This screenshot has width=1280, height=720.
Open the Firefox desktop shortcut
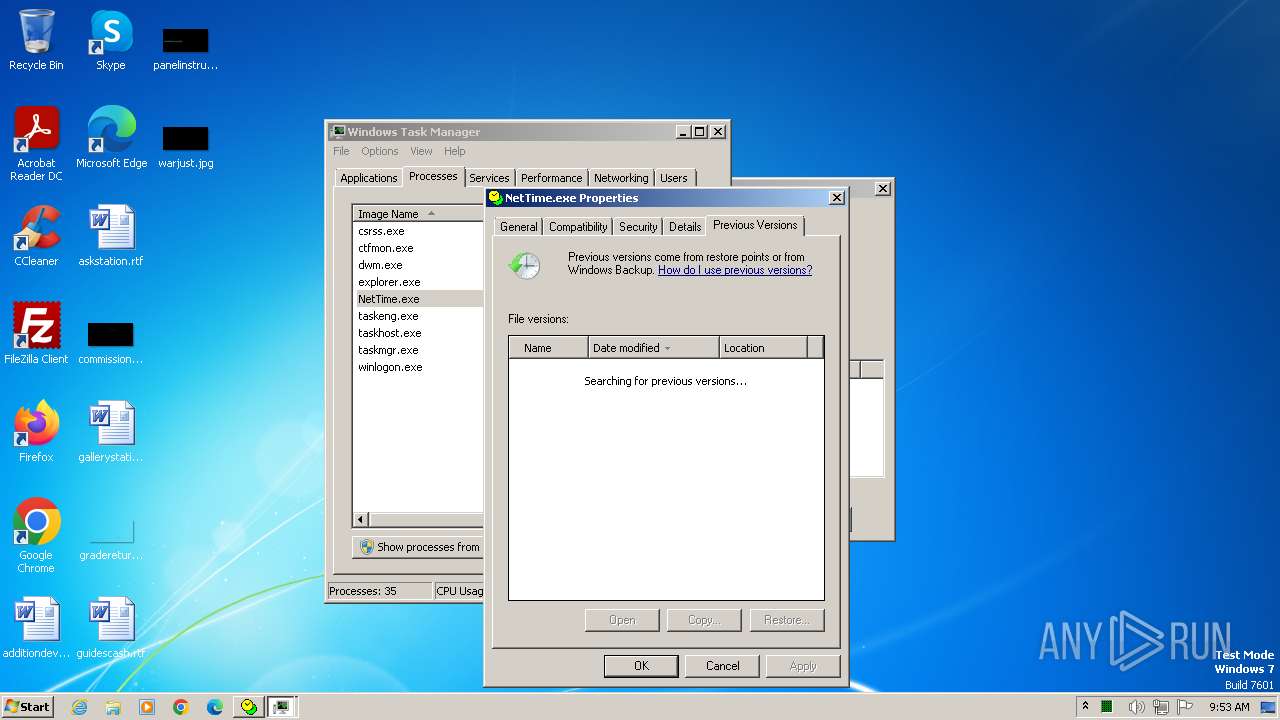point(36,431)
